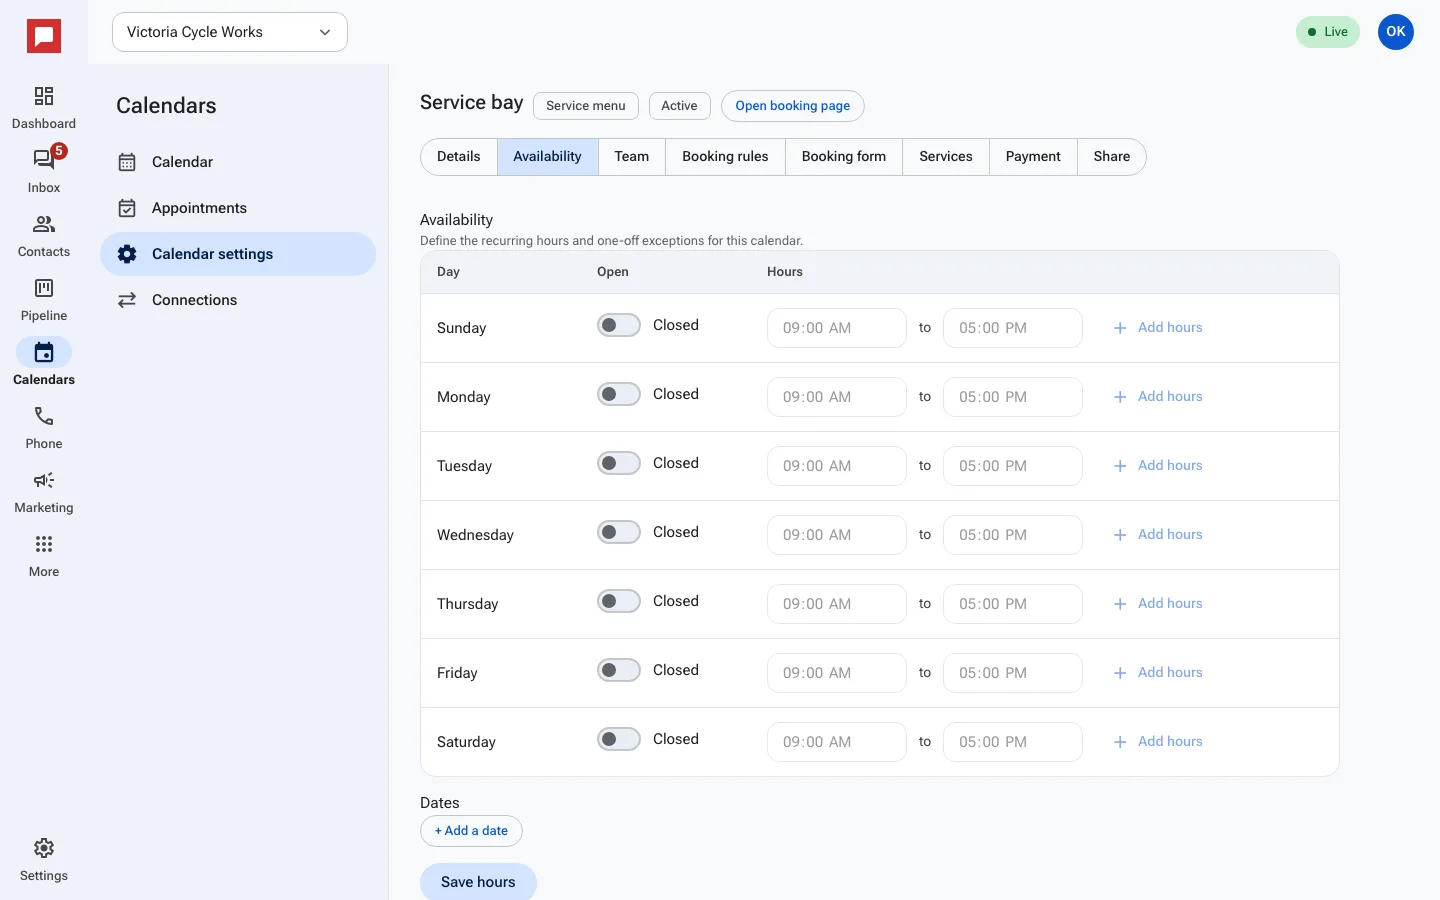The height and width of the screenshot is (900, 1440).
Task: Click Add hours for Monday
Action: pos(1157,397)
